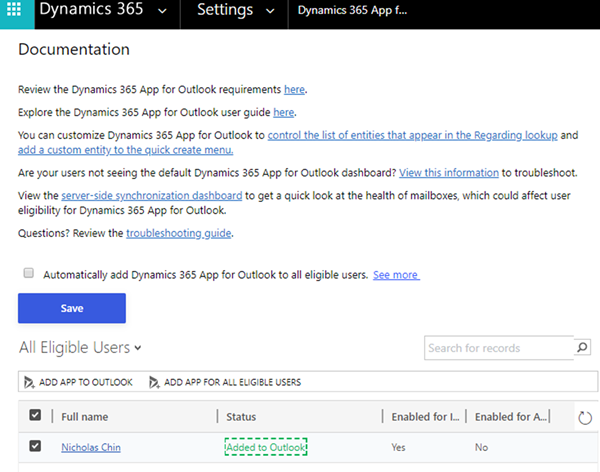
Task: Open the troubleshooting guide link
Action: click(x=179, y=233)
